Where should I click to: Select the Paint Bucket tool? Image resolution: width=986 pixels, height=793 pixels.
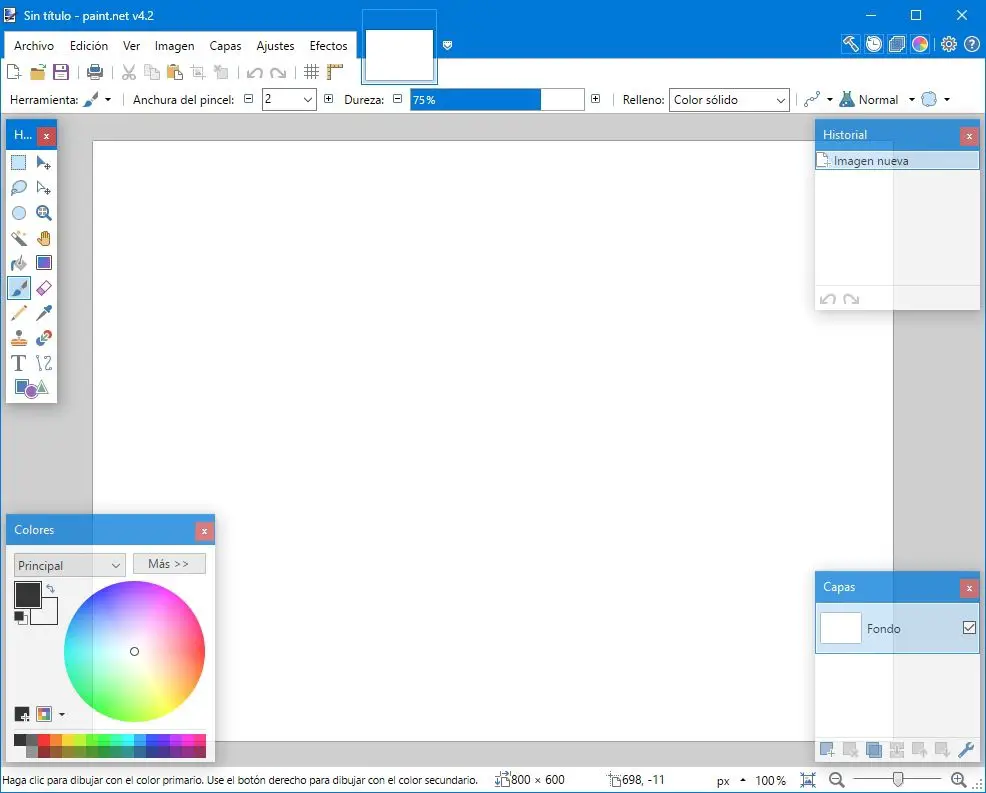pyautogui.click(x=19, y=263)
